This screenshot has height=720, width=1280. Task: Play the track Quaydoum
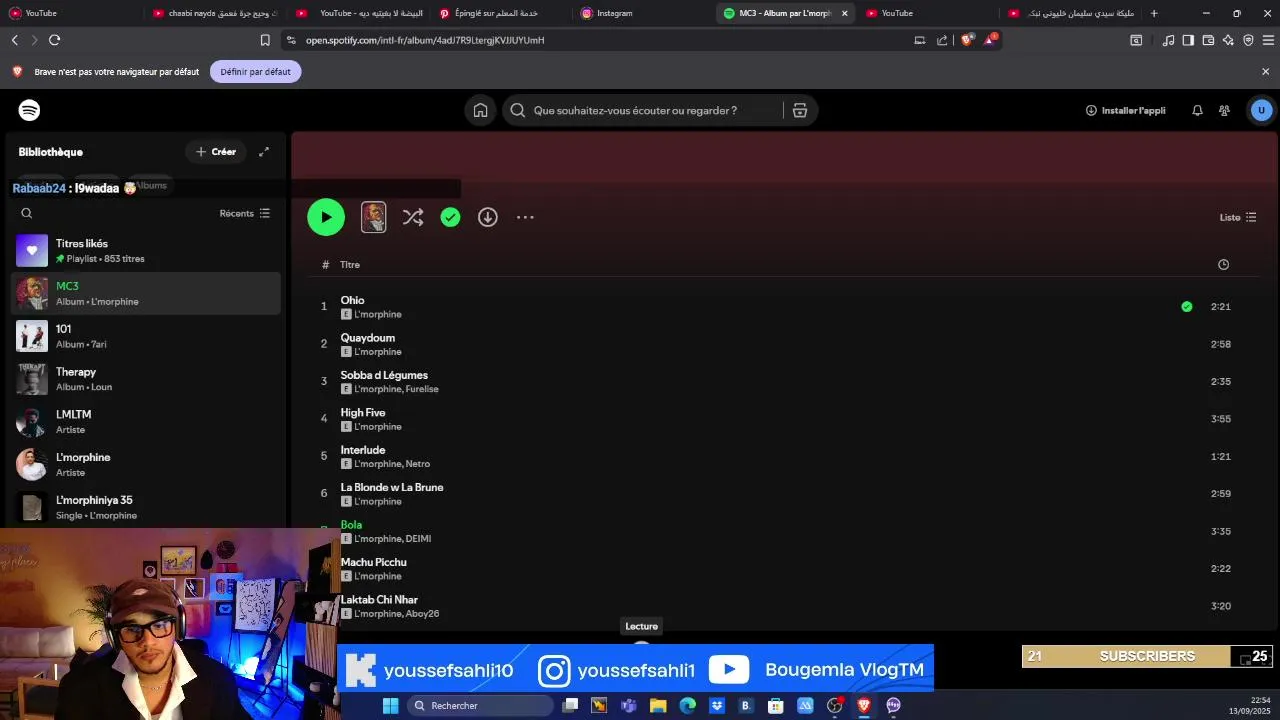point(368,338)
